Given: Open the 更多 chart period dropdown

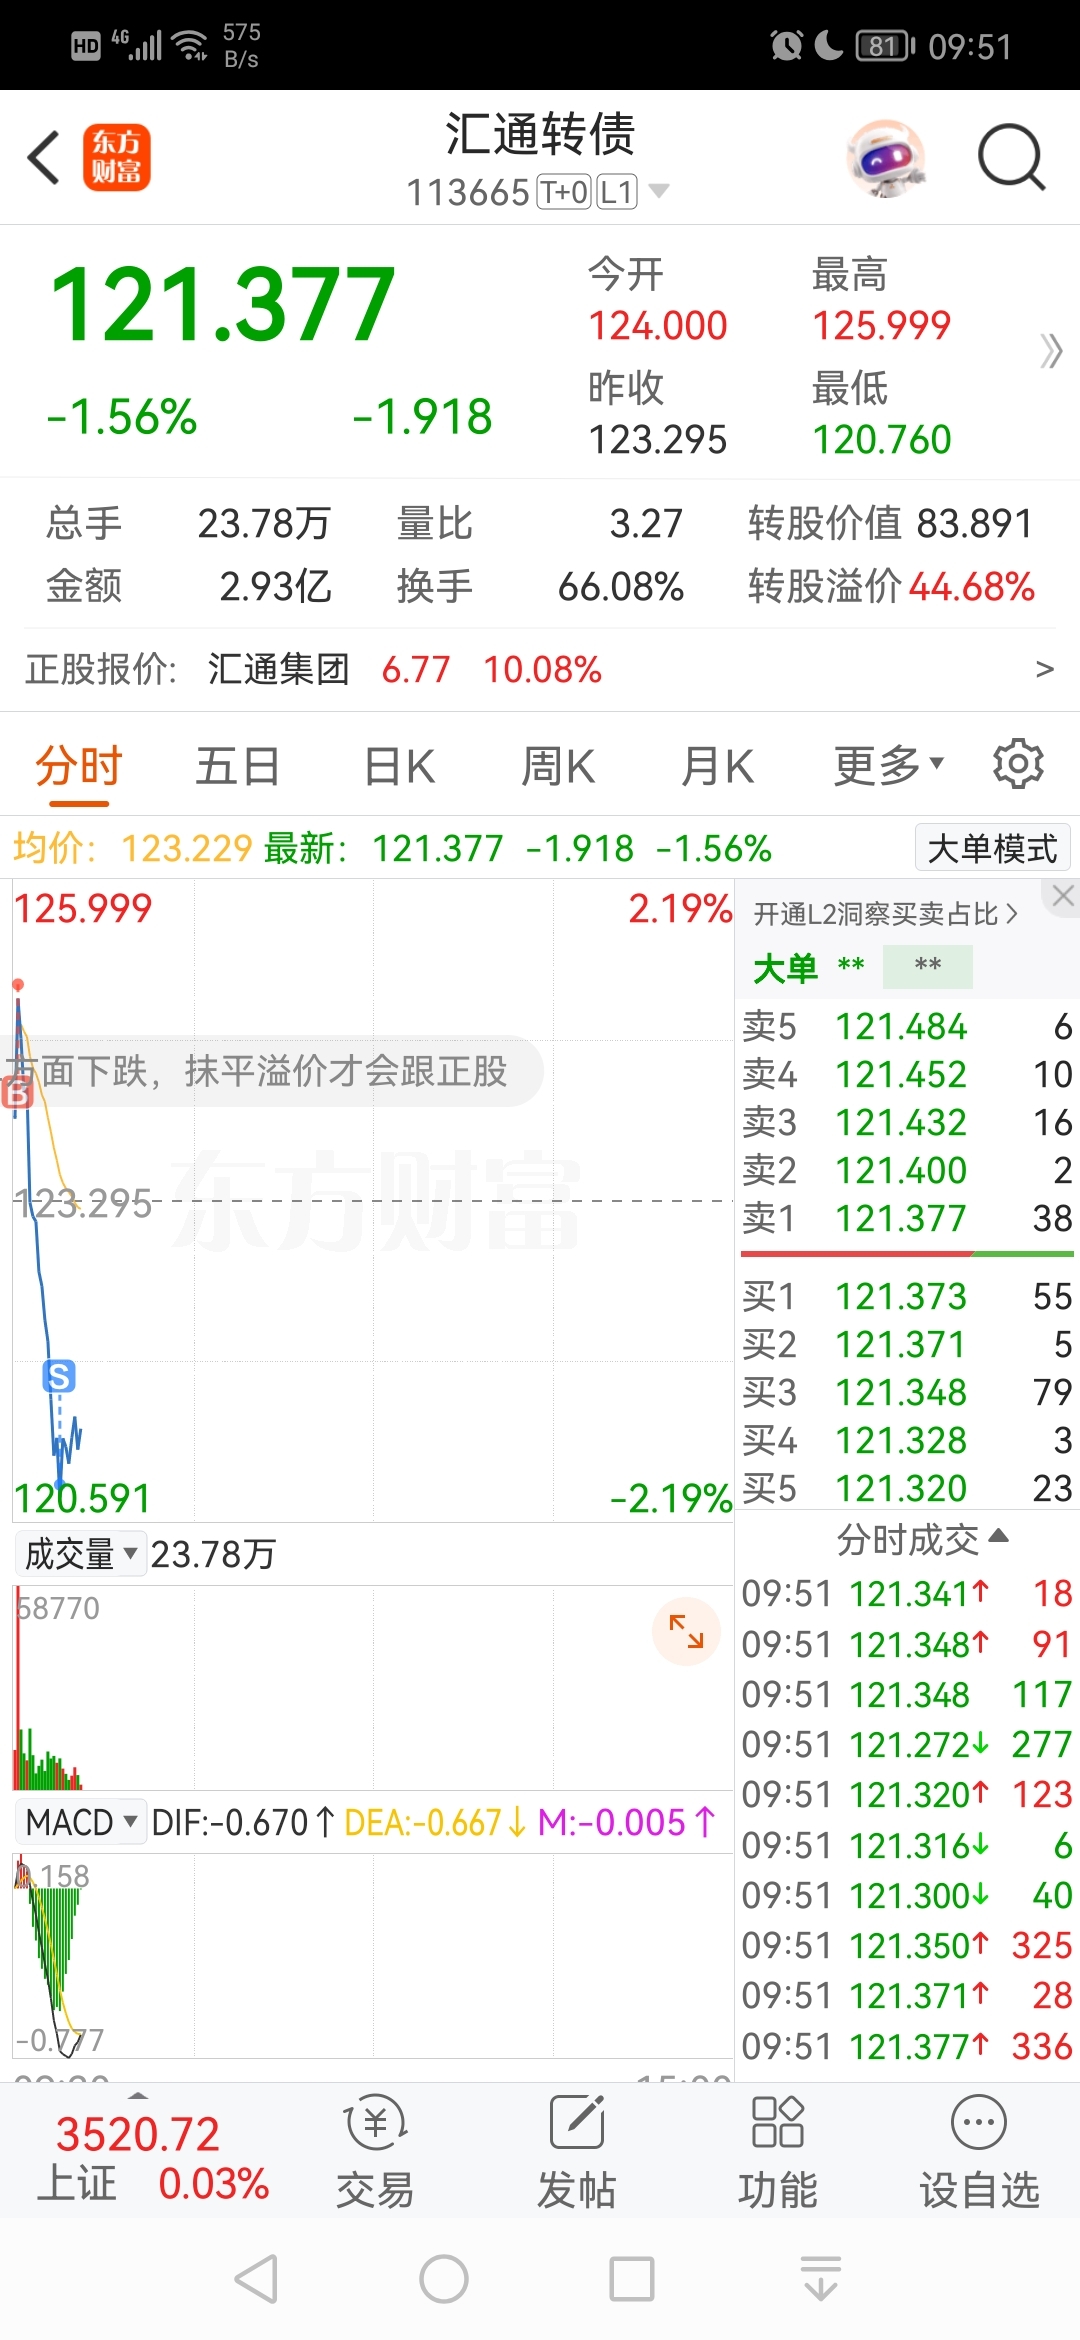Looking at the screenshot, I should [x=888, y=766].
